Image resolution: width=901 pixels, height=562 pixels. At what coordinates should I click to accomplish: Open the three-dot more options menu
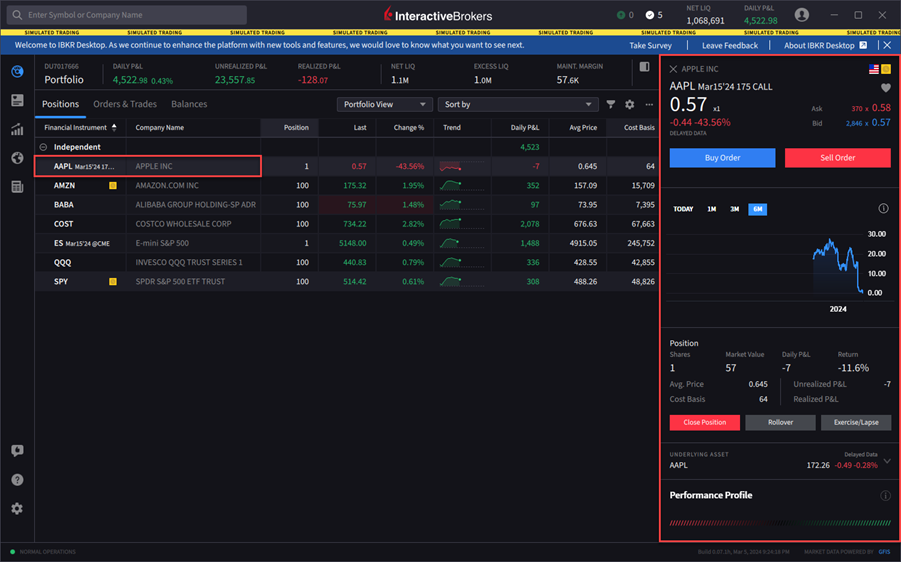[649, 104]
